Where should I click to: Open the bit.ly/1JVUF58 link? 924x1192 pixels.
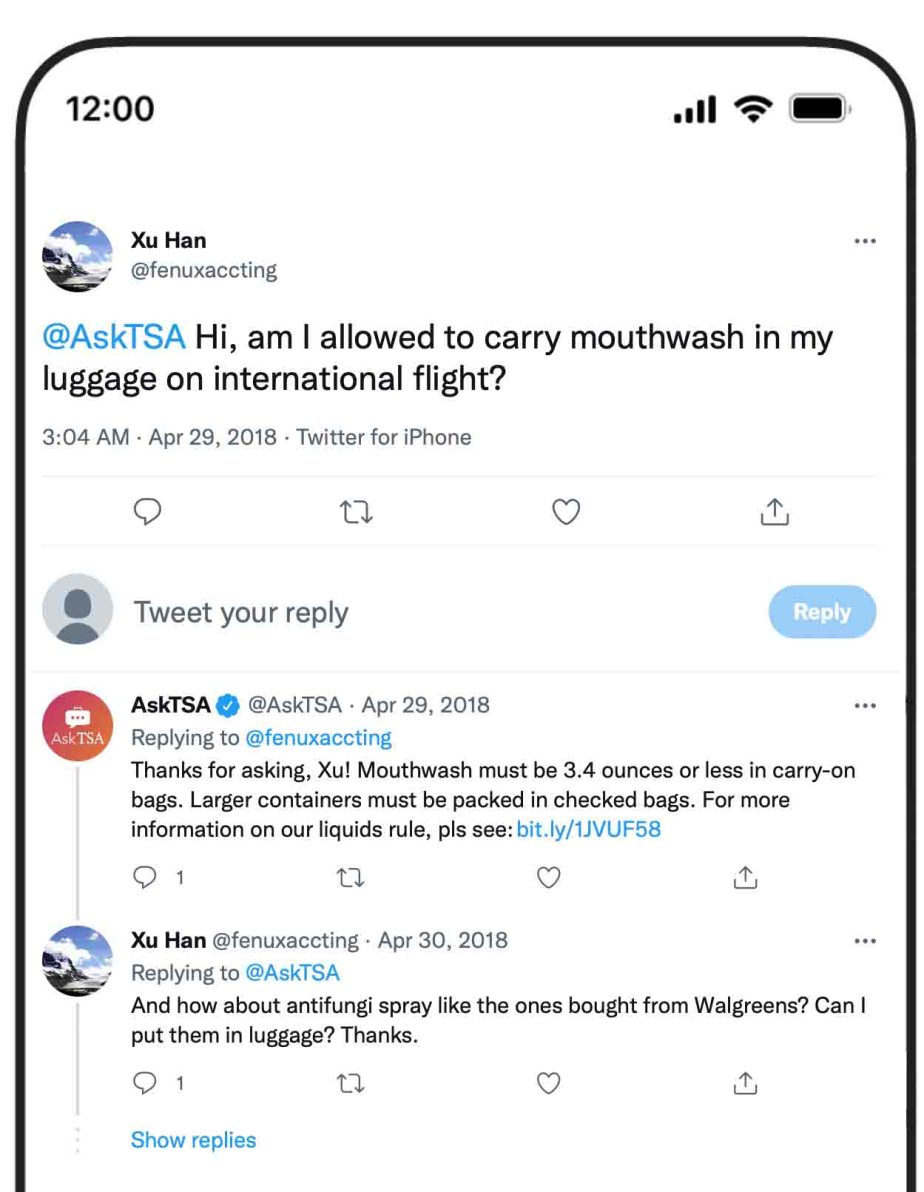pyautogui.click(x=588, y=829)
